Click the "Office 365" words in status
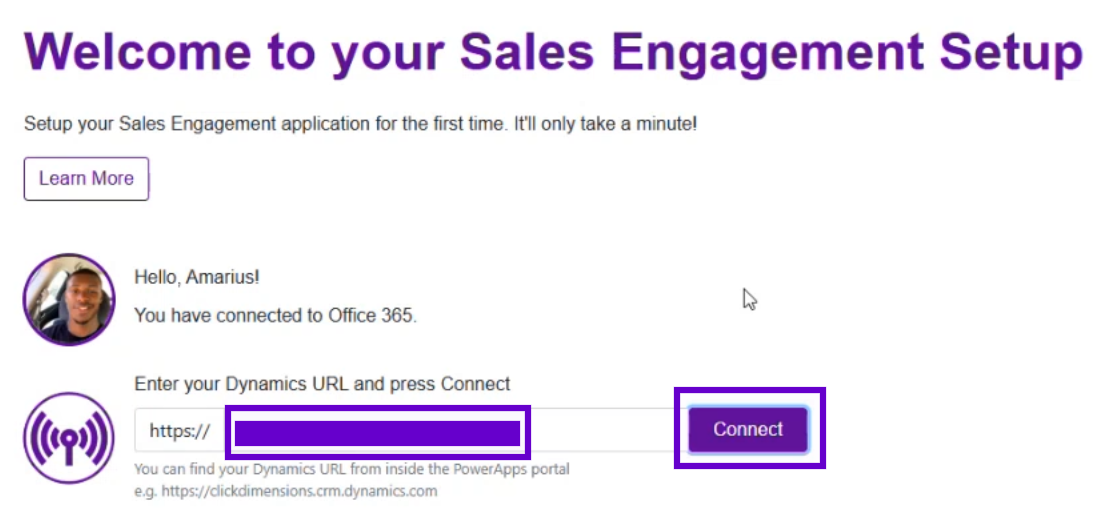This screenshot has height=523, width=1098. 372,316
